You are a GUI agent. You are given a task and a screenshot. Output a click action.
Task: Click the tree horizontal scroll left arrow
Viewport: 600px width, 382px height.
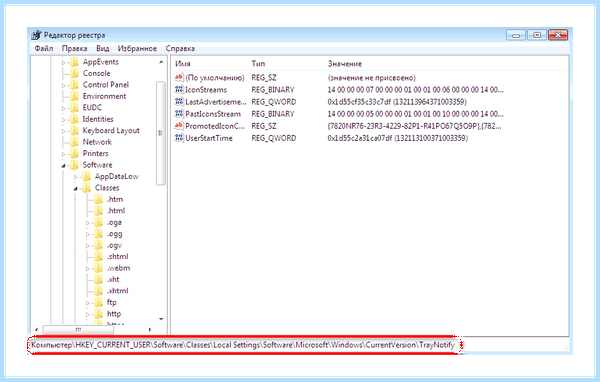tap(37, 330)
